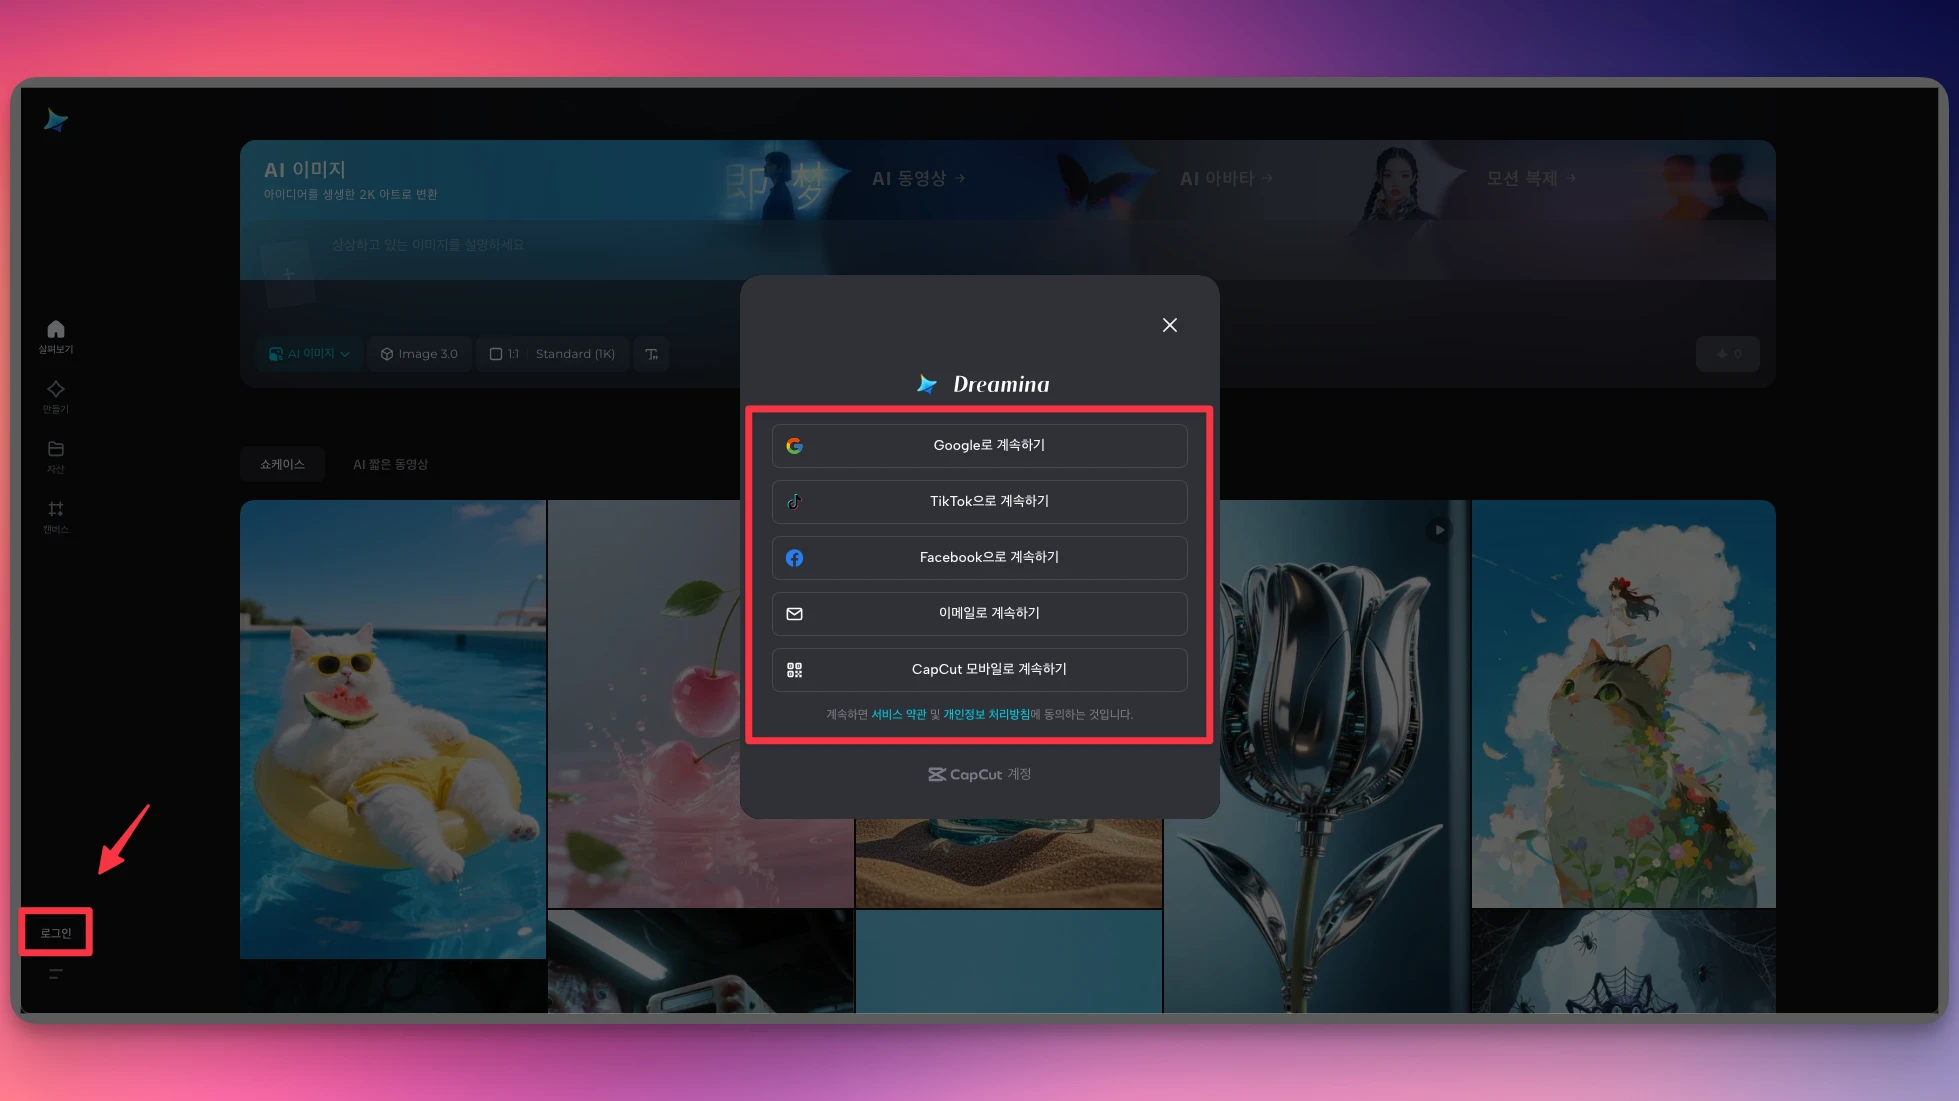Viewport: 1959px width, 1101px height.
Task: Open the Assets folder sidebar icon
Action: point(56,456)
